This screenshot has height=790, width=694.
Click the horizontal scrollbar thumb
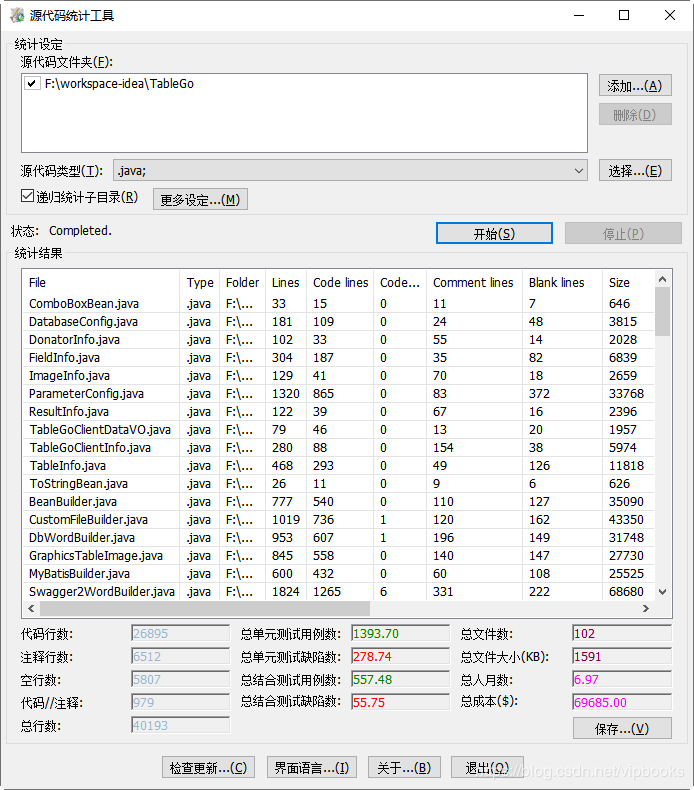(x=205, y=609)
